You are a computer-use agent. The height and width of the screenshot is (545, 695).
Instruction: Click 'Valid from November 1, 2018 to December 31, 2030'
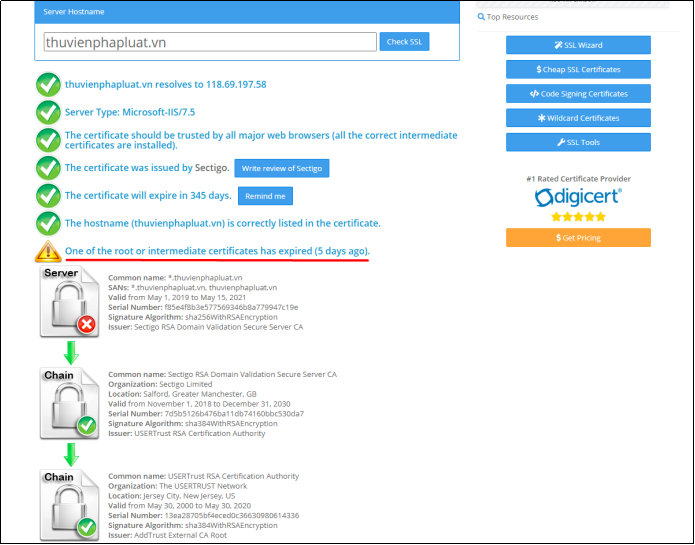pos(199,404)
